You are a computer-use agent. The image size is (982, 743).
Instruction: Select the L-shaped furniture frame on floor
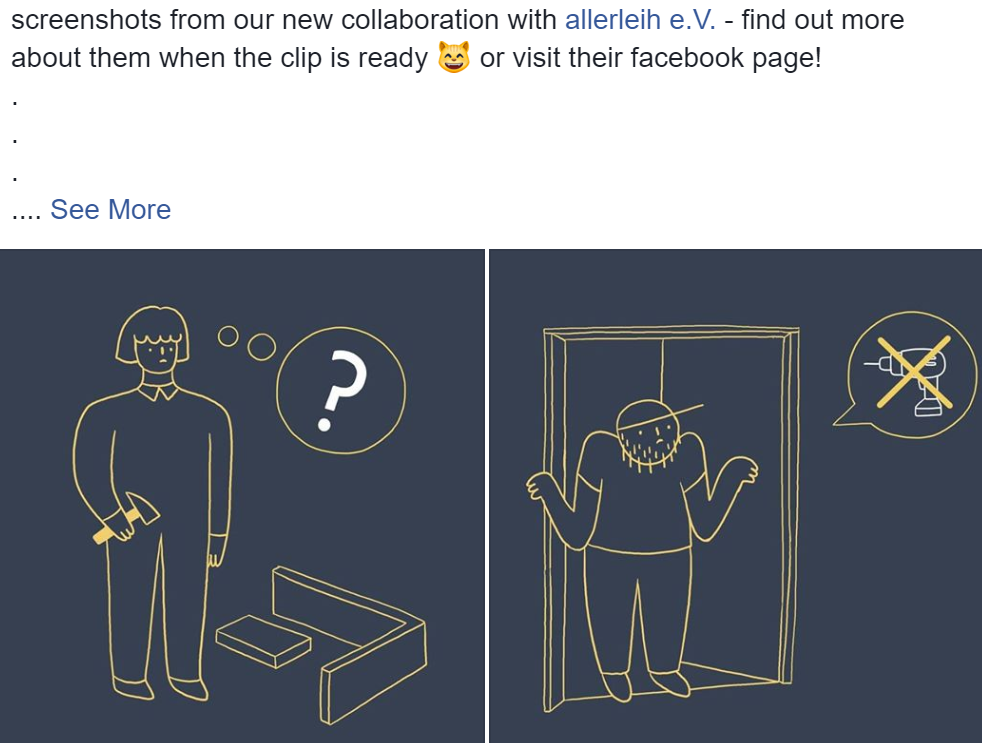pos(349,644)
